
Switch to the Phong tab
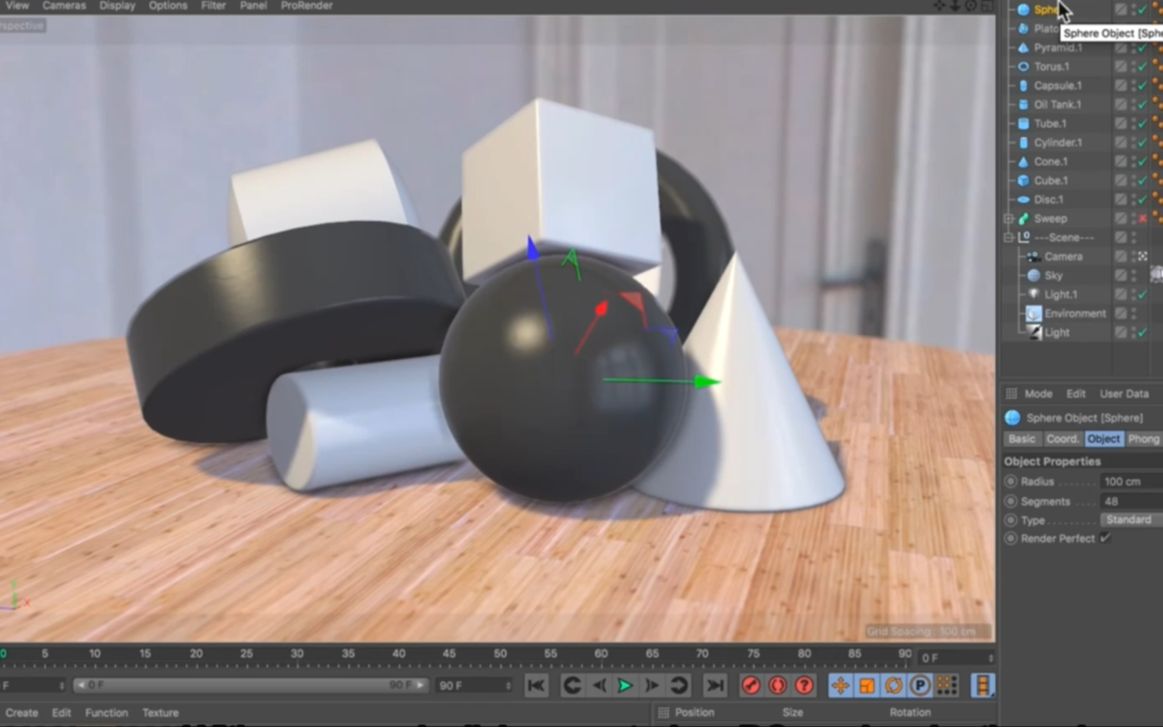tap(1144, 439)
